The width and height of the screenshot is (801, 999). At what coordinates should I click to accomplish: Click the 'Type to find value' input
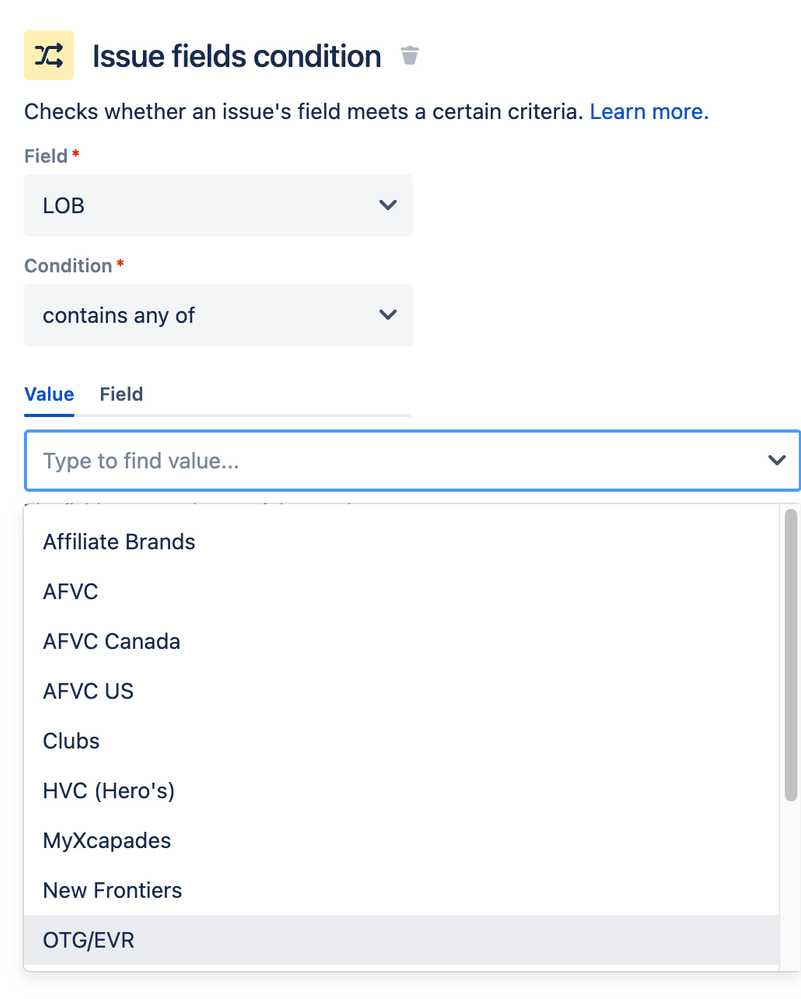coord(390,461)
